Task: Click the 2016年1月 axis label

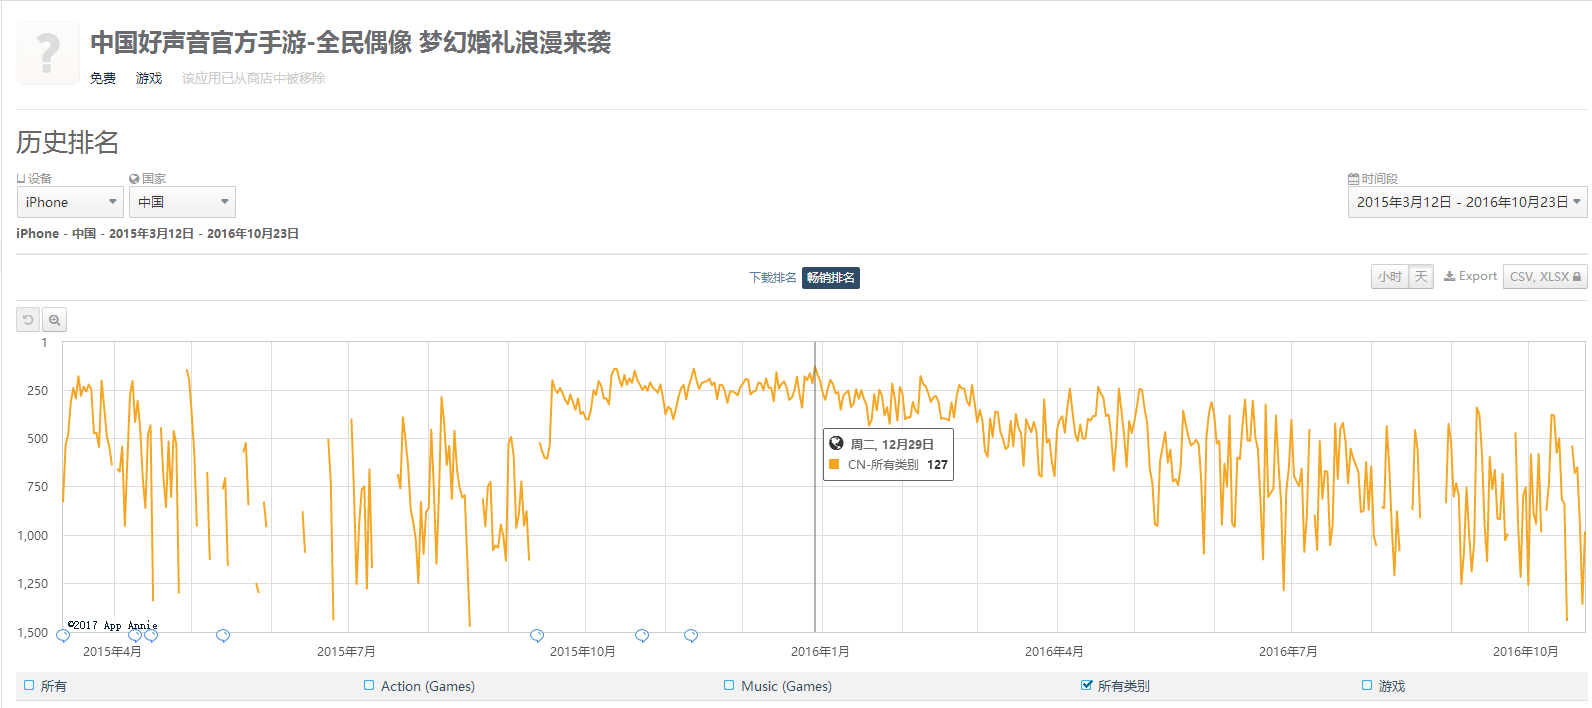Action: [x=820, y=652]
